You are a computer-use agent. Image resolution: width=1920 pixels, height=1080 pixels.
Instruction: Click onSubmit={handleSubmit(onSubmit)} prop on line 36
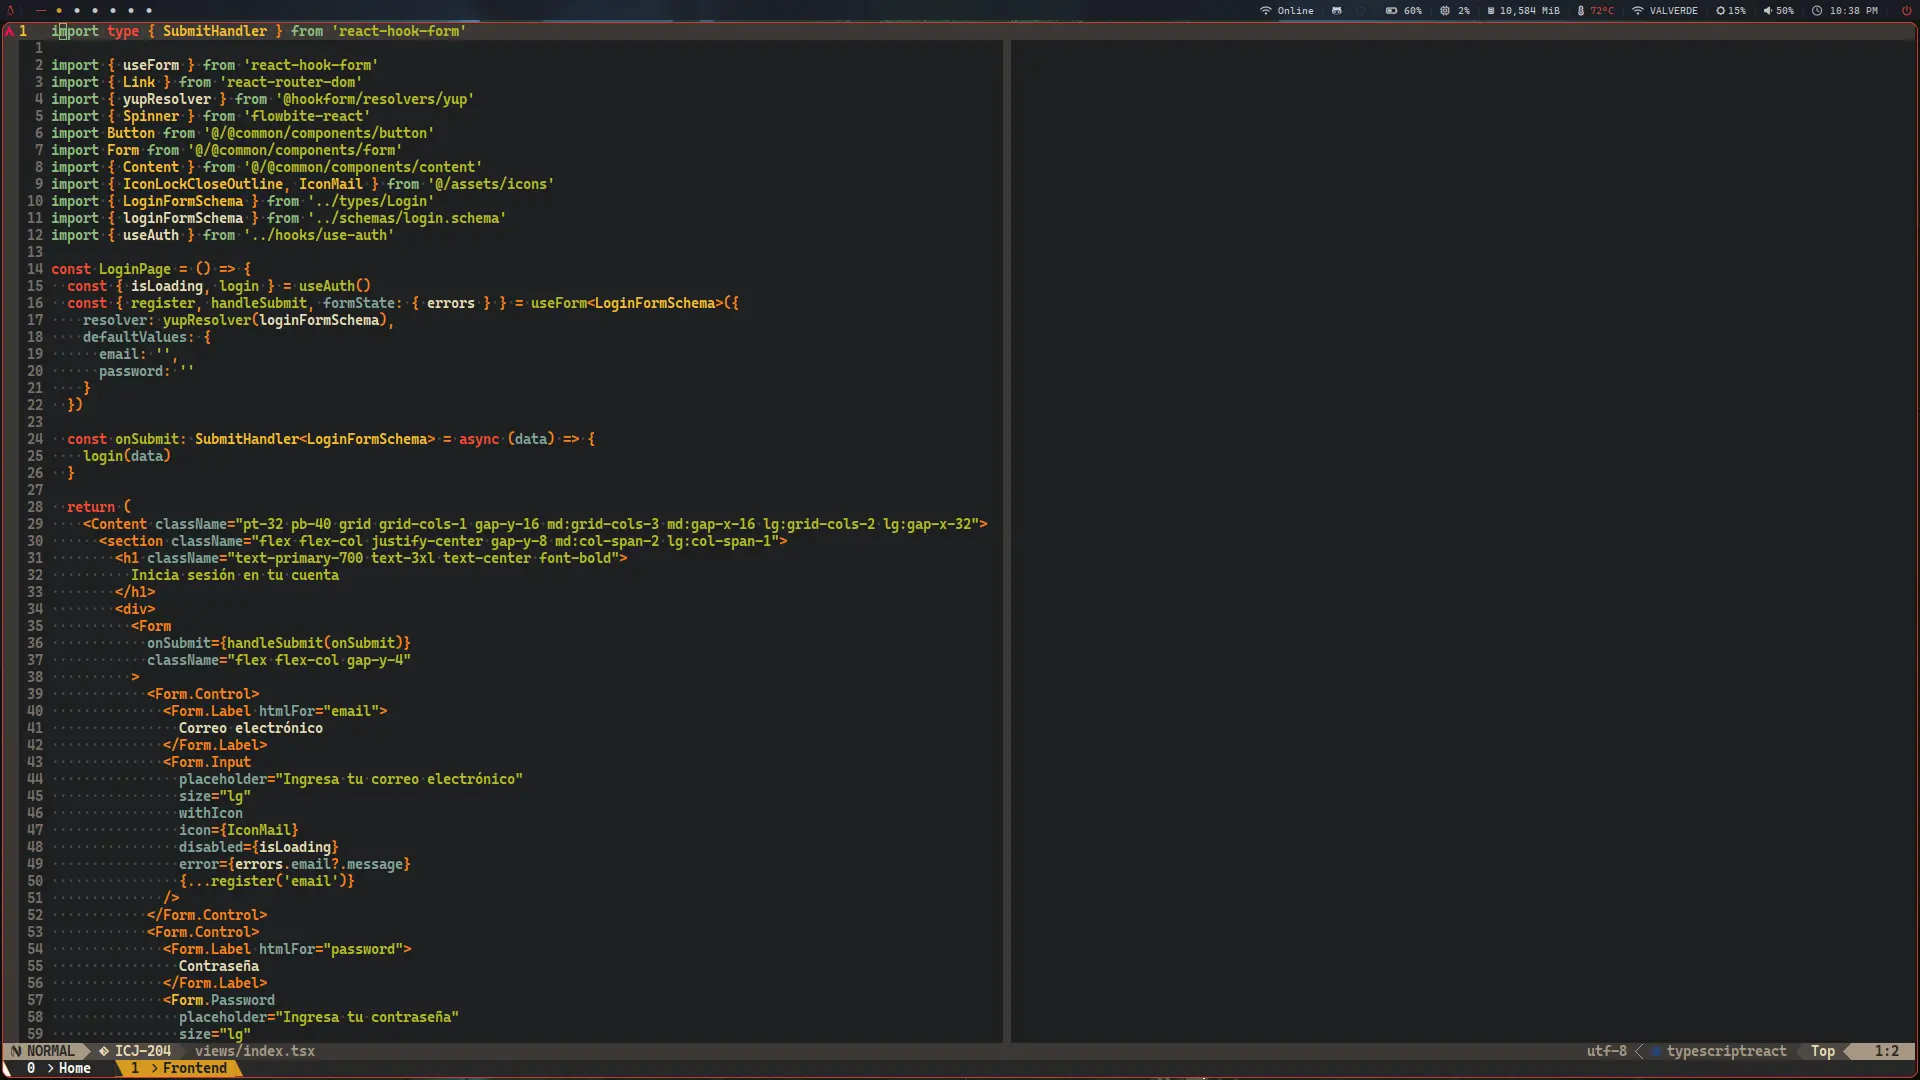[x=279, y=643]
